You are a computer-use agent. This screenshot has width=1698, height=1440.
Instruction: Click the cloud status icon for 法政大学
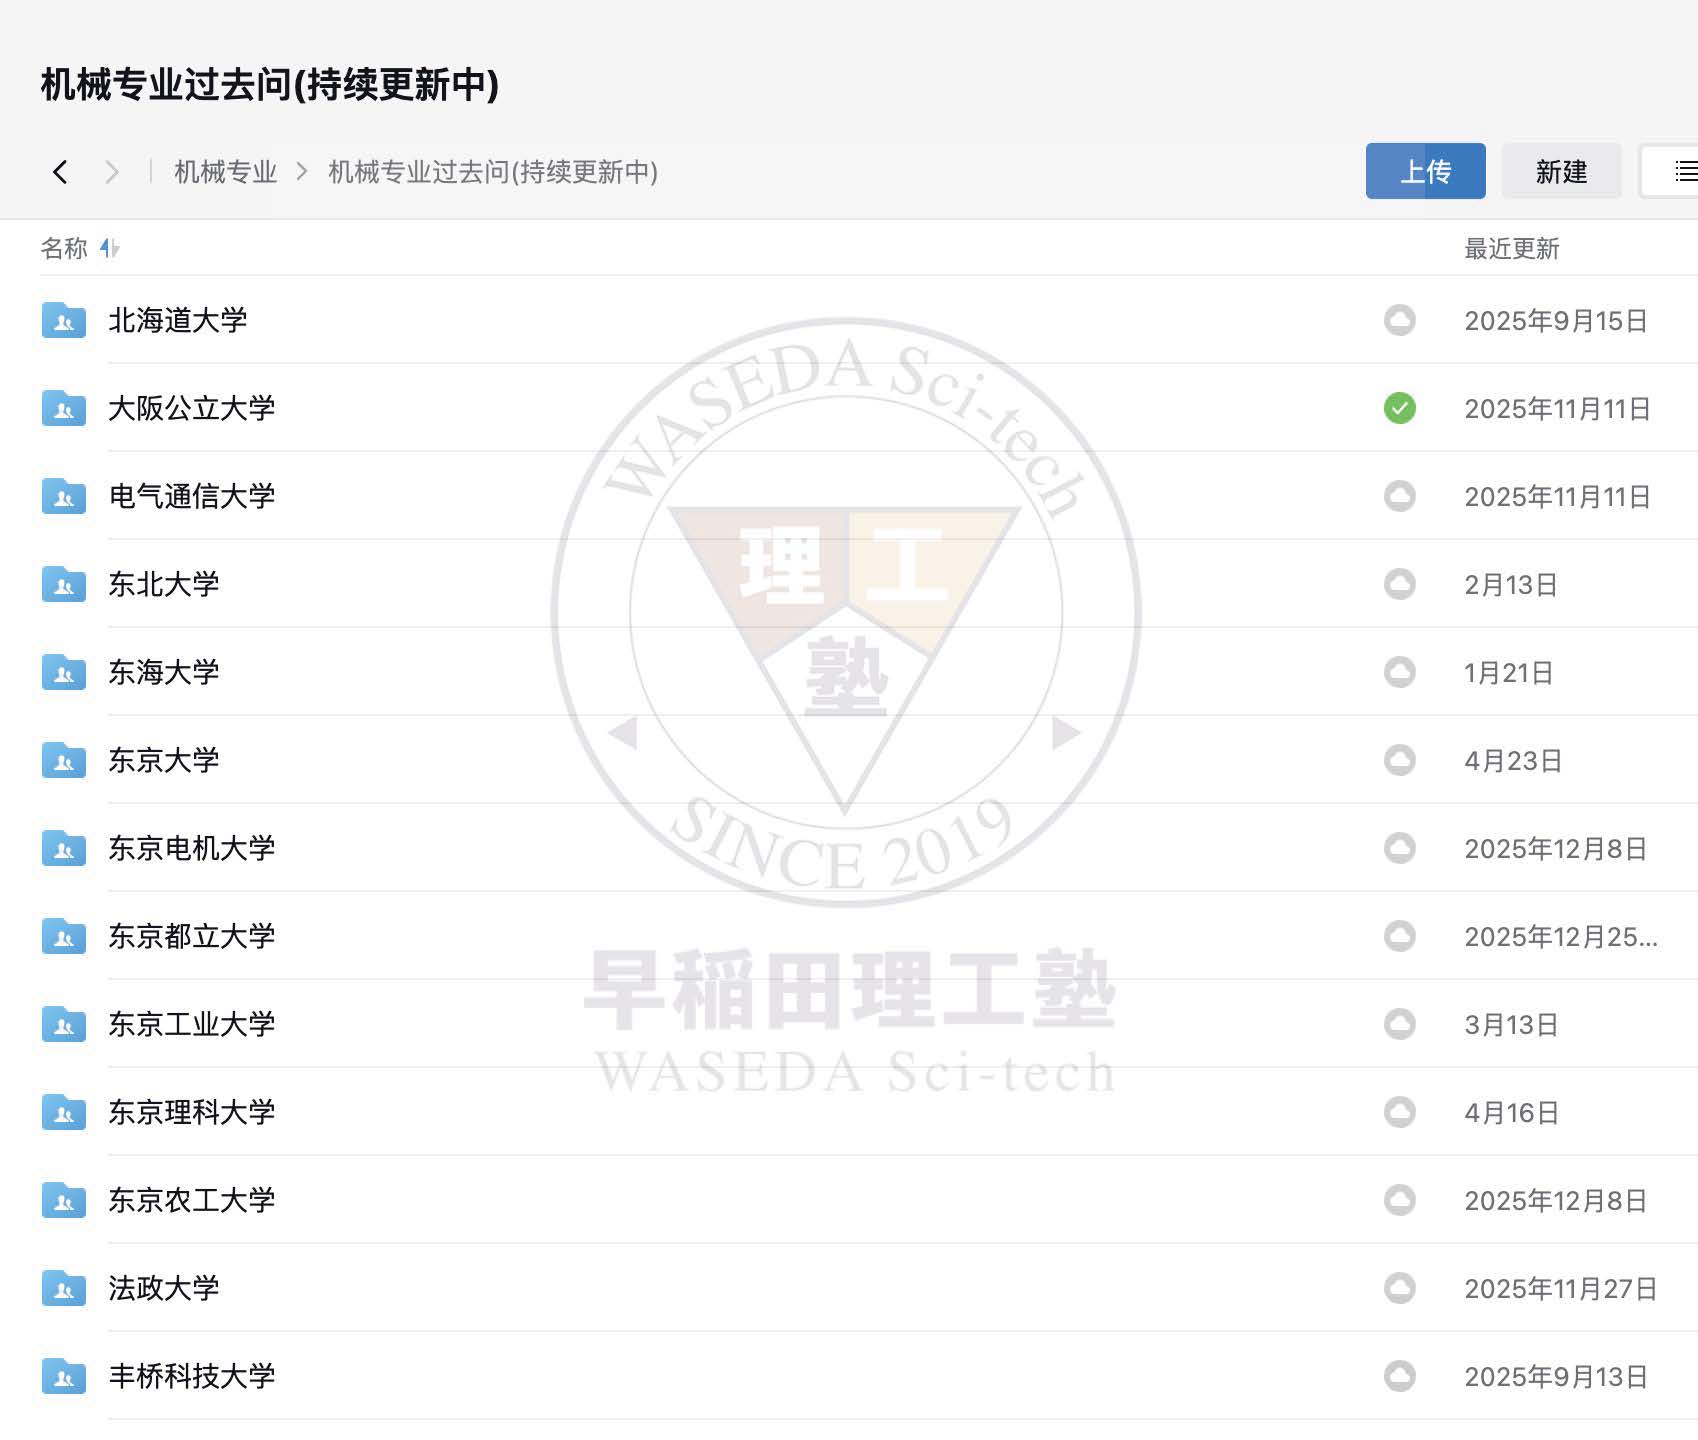click(x=1400, y=1288)
